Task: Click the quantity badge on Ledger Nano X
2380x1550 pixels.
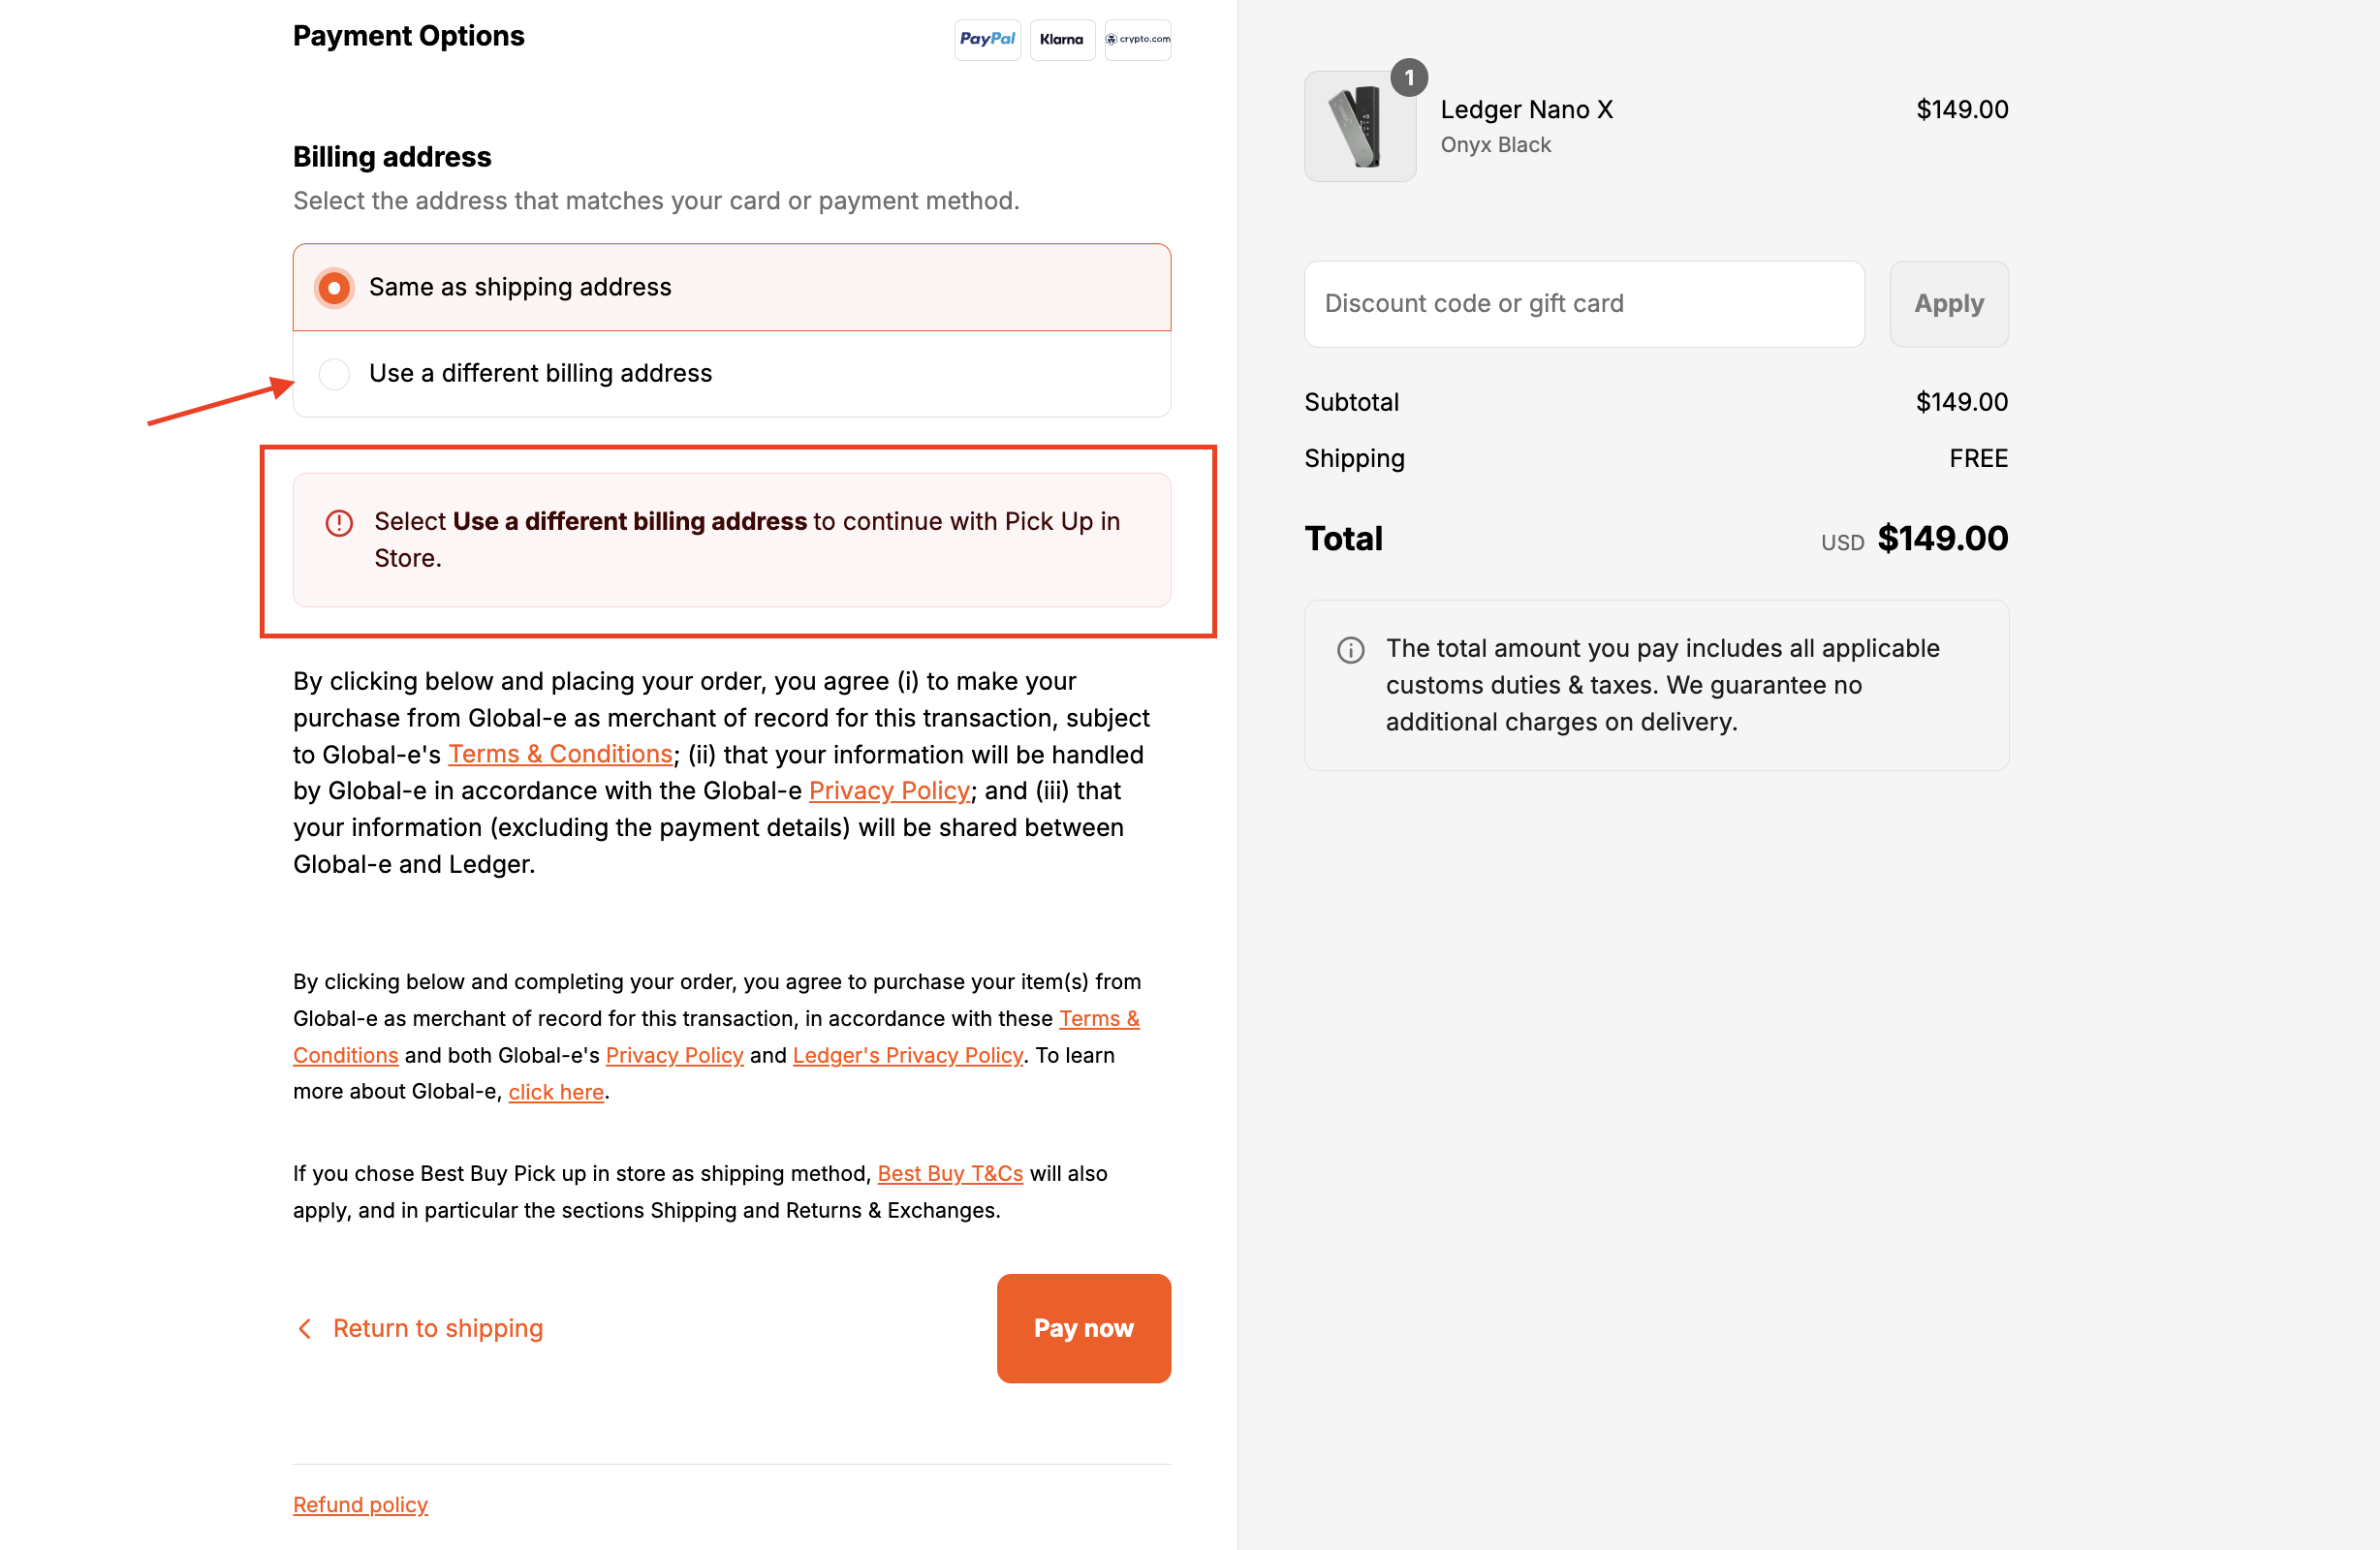Action: click(1408, 78)
